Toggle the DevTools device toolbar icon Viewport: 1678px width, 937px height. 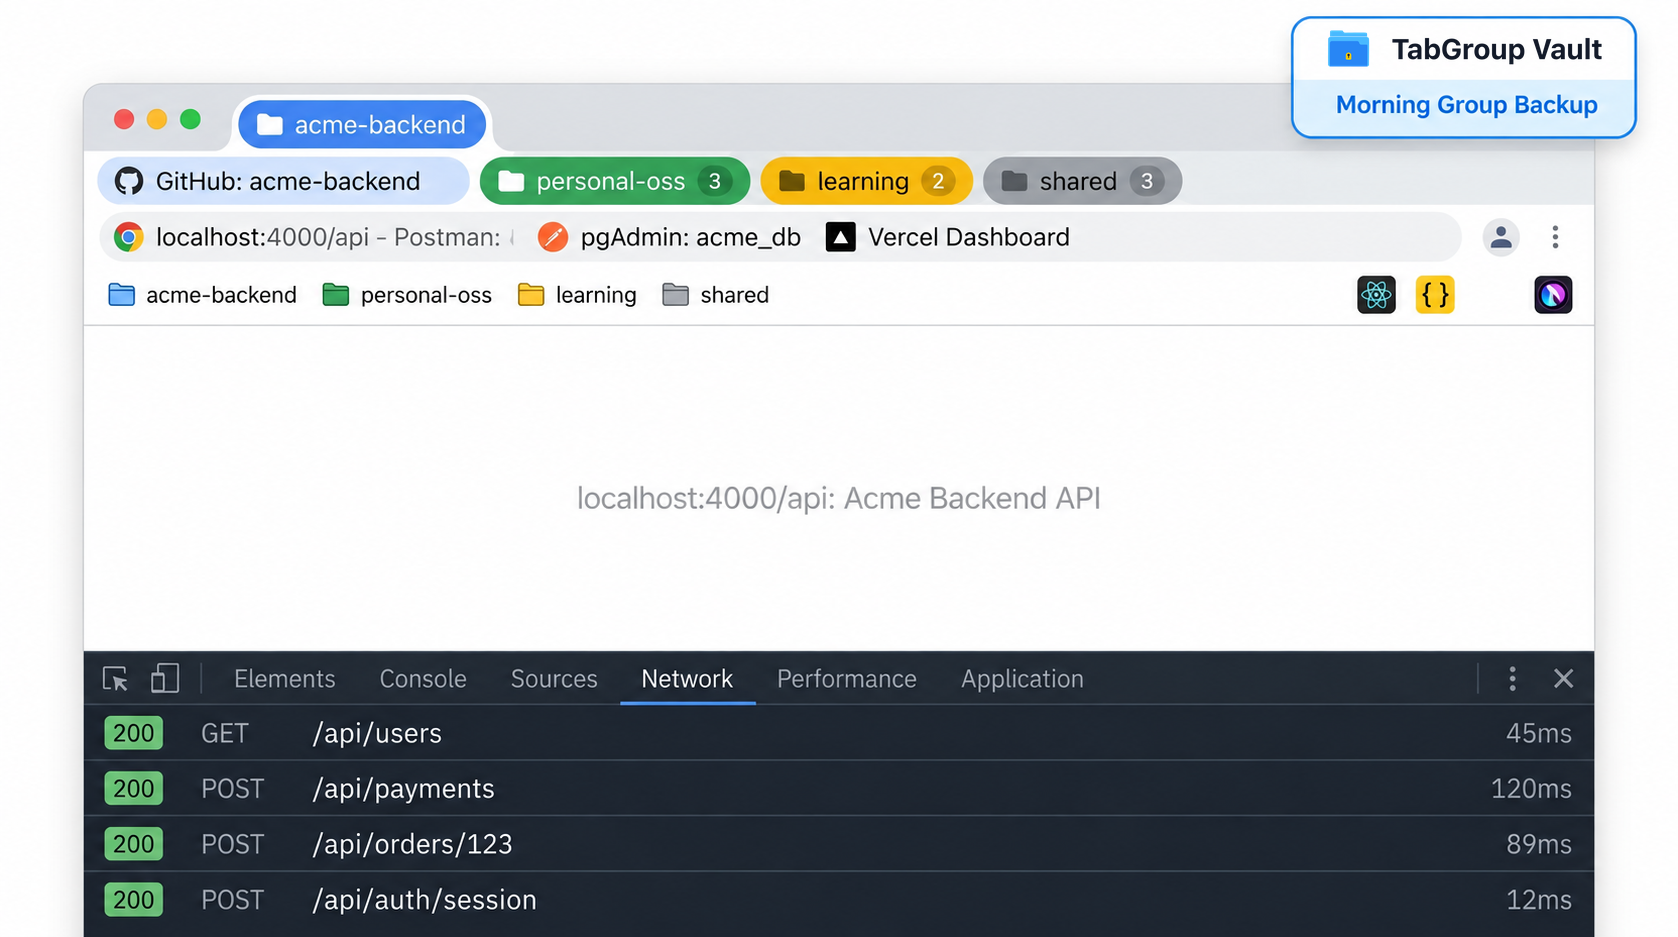coord(165,679)
